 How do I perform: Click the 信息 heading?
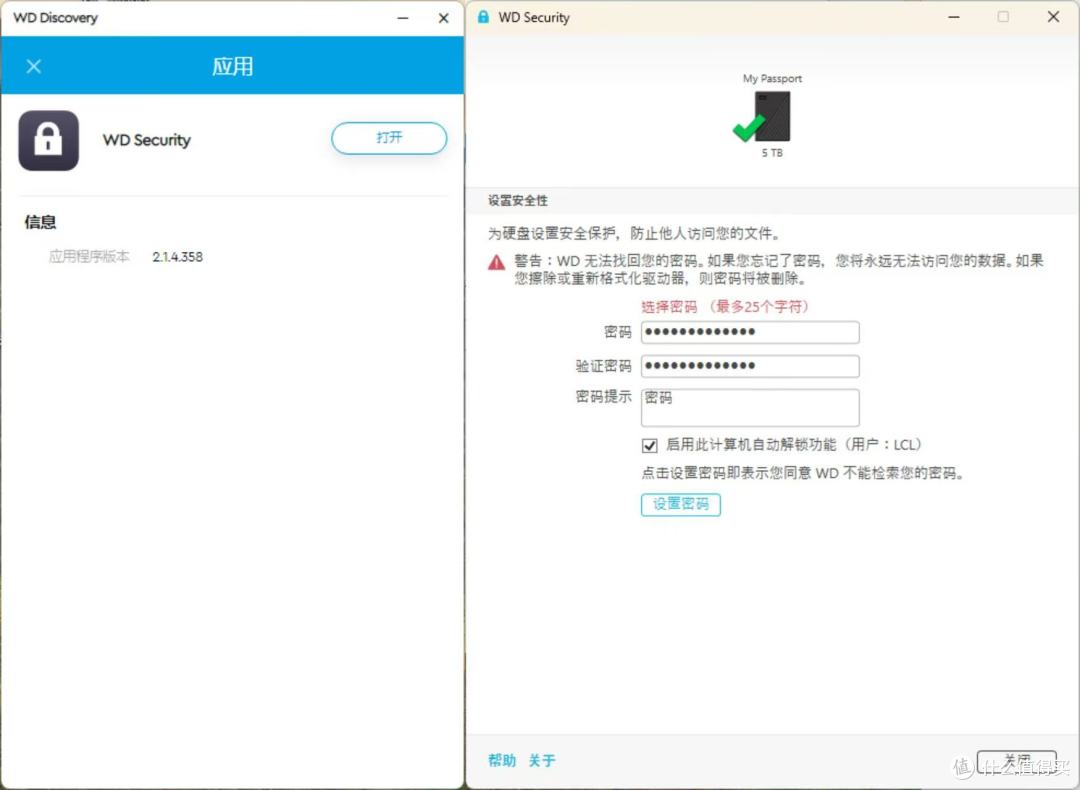pos(40,222)
